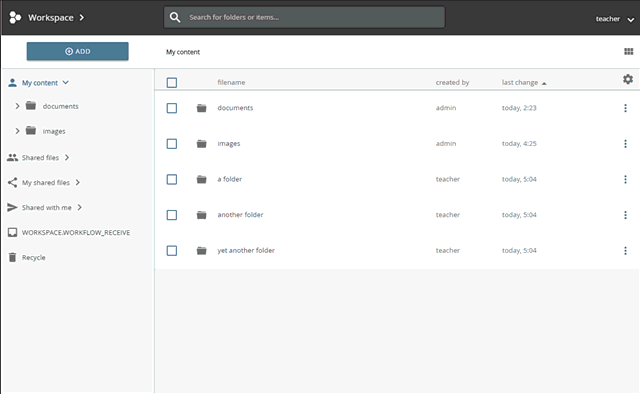
Task: Toggle sort arrow next to last change
Action: click(x=544, y=83)
